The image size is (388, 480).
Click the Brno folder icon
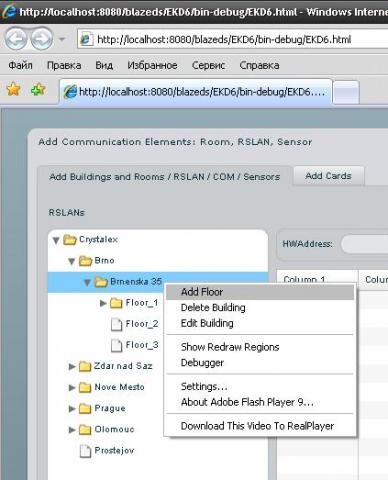[85, 261]
